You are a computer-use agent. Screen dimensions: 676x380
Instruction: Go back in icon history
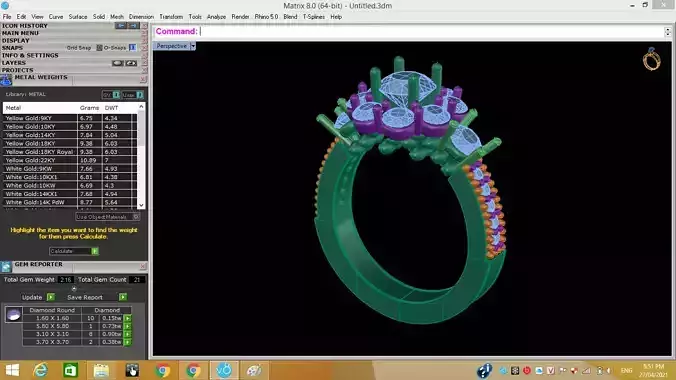coord(121,26)
